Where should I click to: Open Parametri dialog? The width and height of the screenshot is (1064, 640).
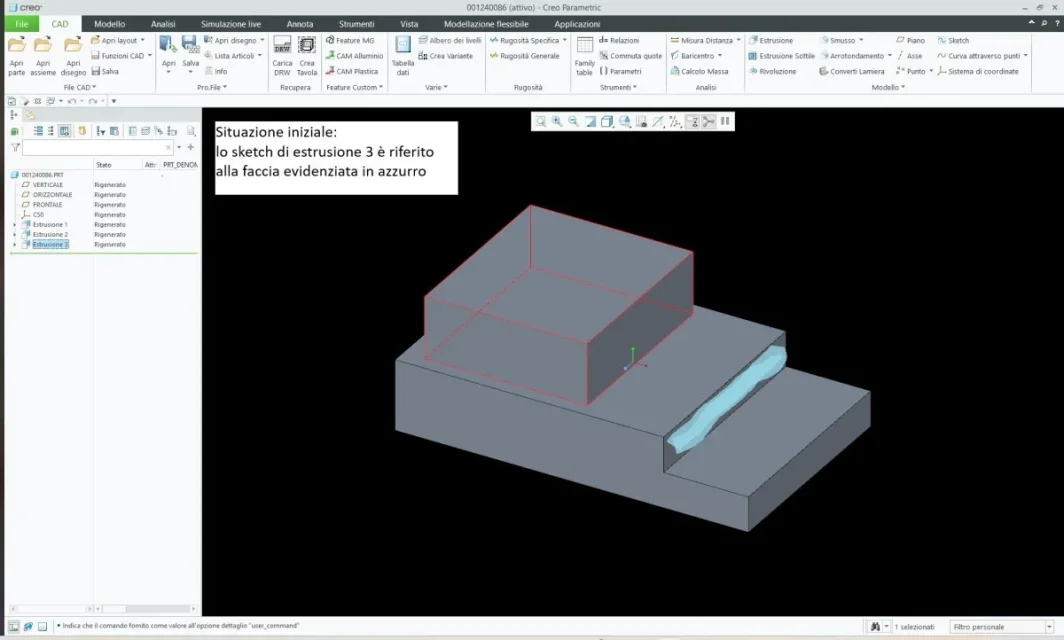click(x=620, y=71)
